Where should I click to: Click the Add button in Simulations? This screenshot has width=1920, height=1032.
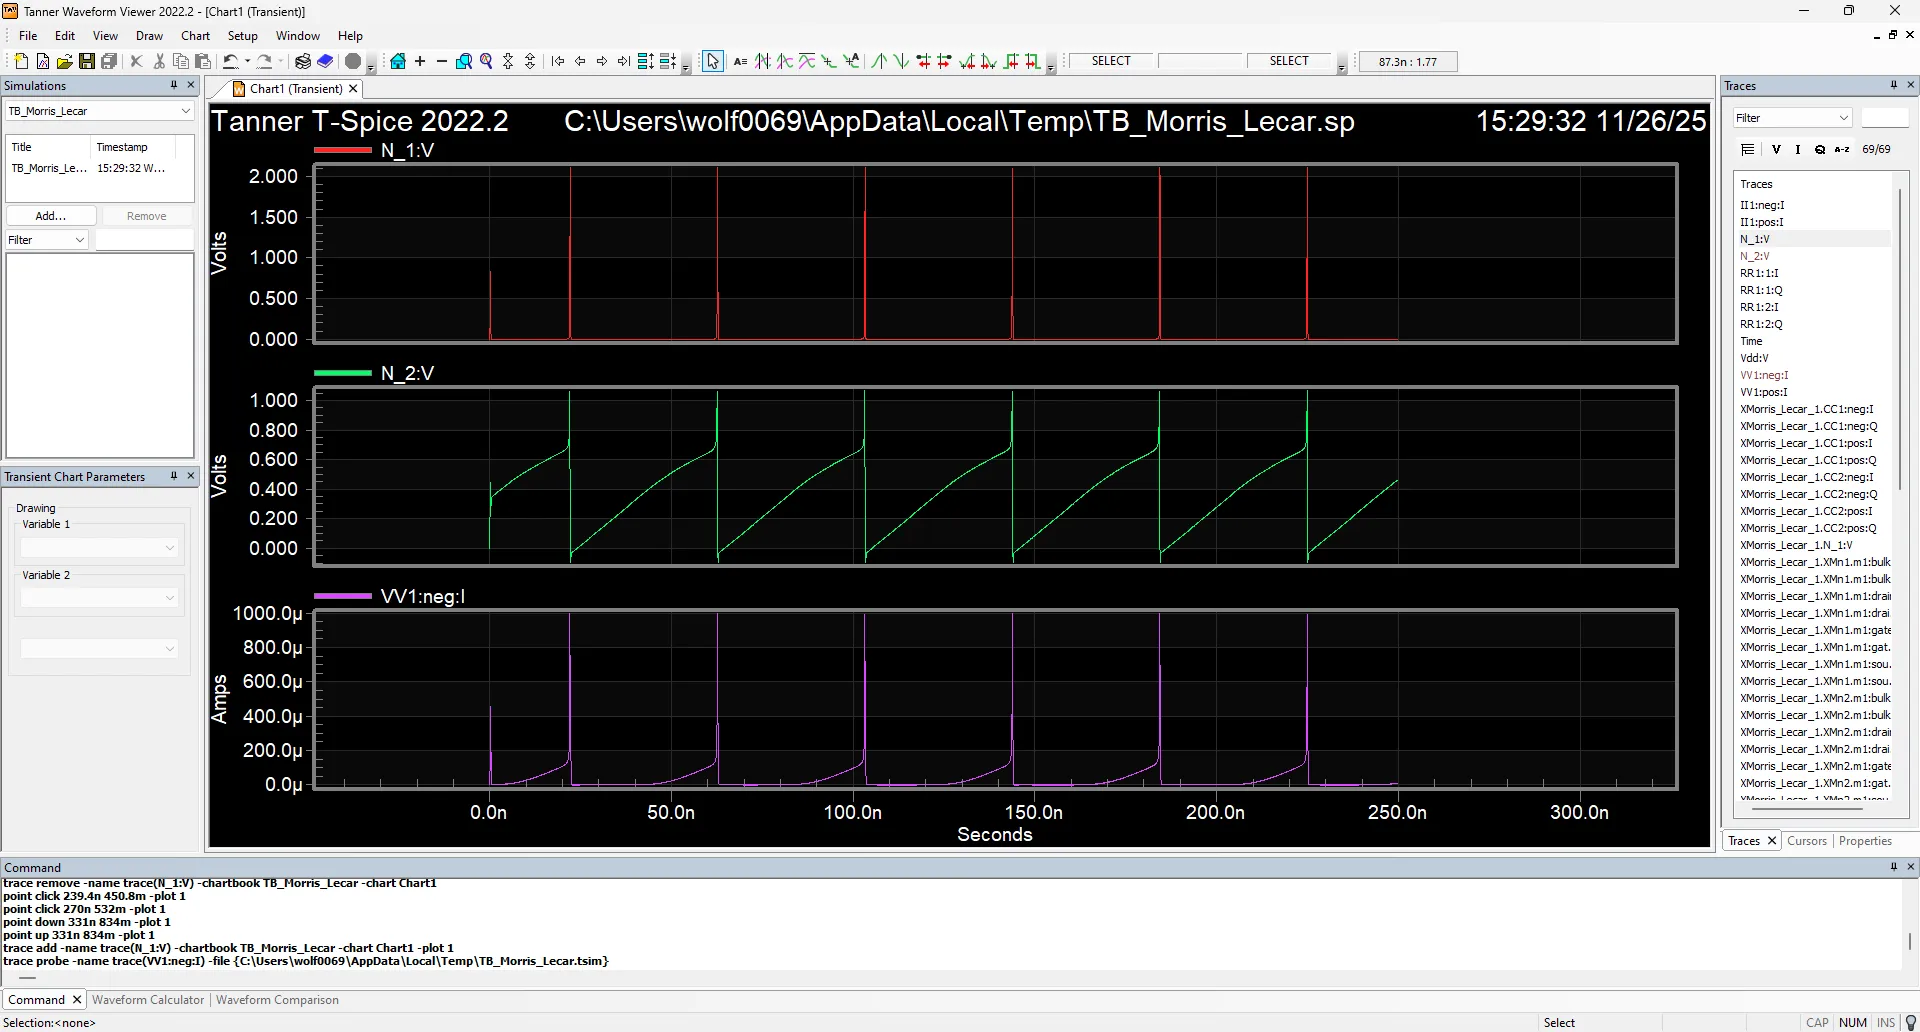click(51, 215)
